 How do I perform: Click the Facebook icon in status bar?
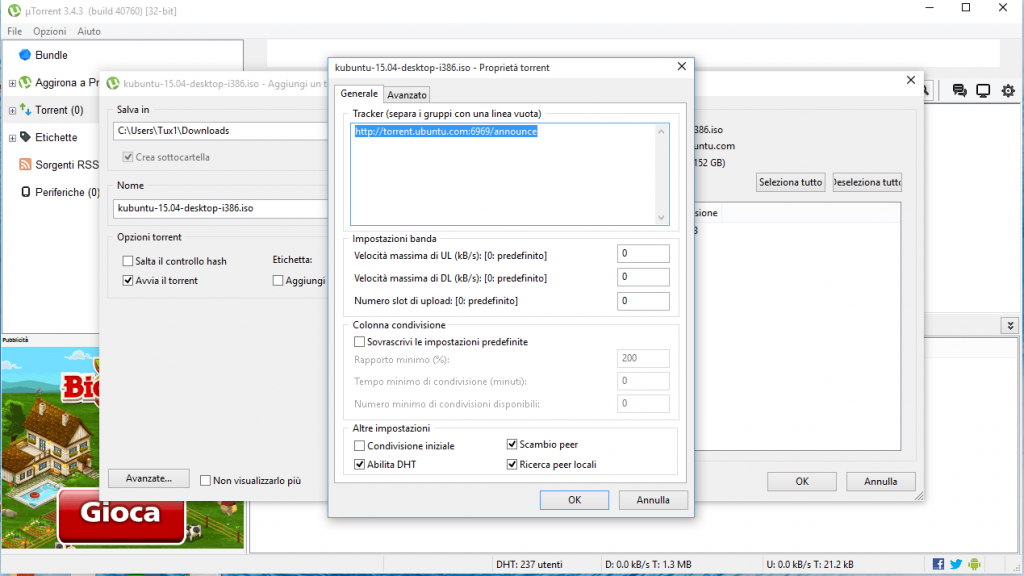(938, 564)
